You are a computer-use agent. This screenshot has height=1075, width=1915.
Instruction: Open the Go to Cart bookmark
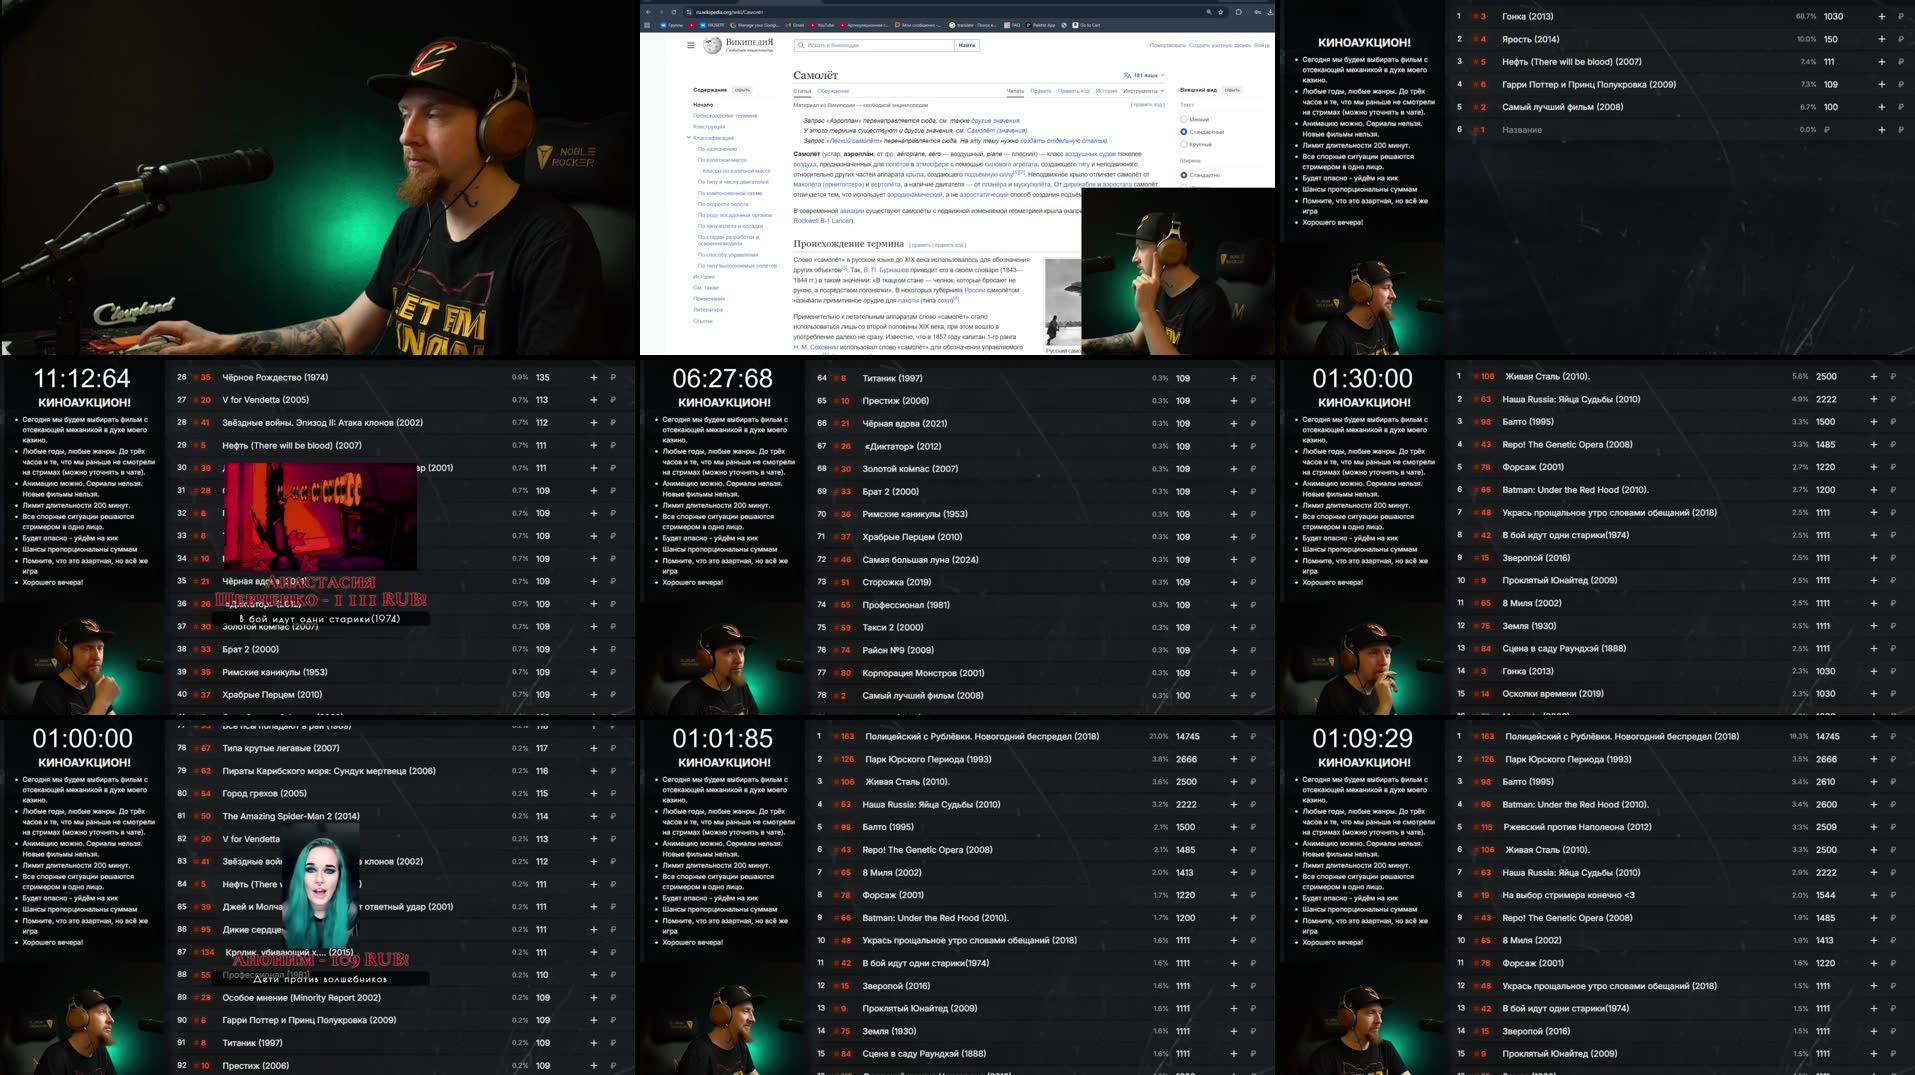click(1086, 25)
